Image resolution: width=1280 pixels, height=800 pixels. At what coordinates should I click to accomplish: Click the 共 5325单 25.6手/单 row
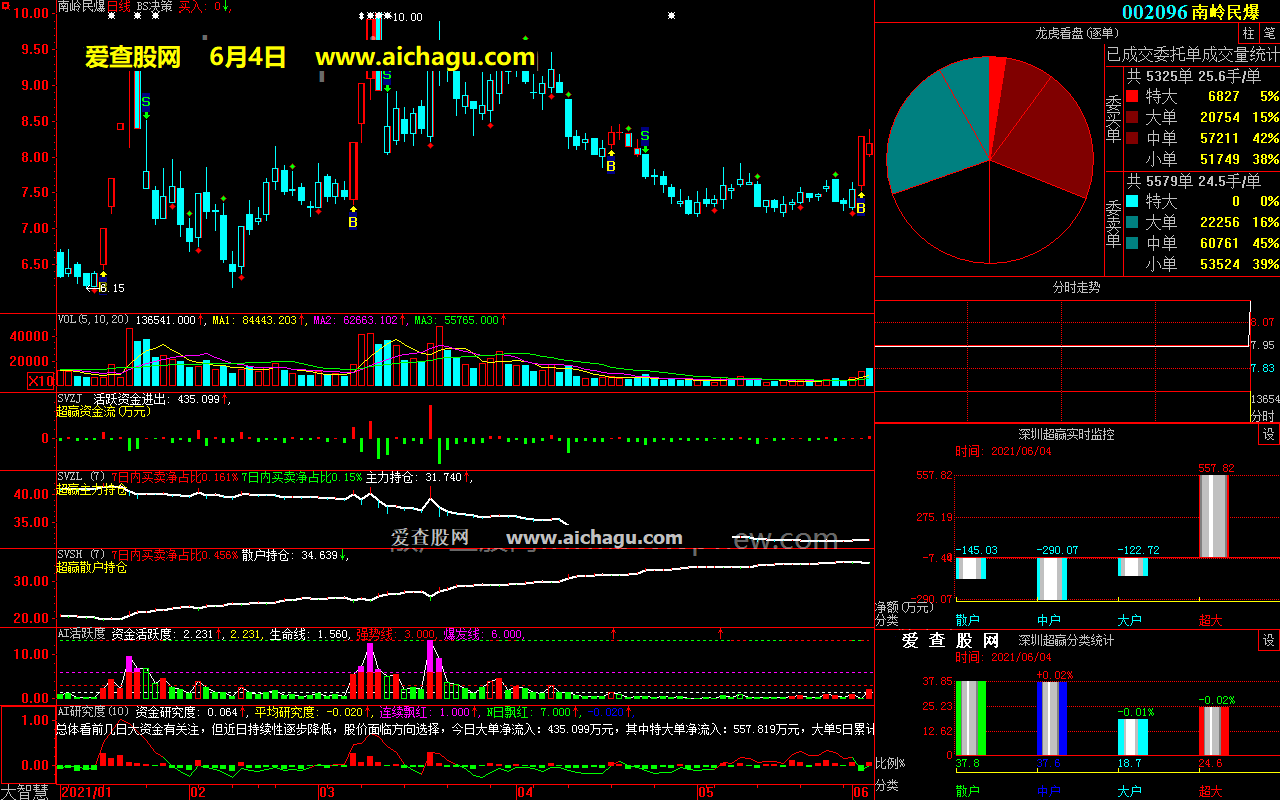pos(1192,75)
